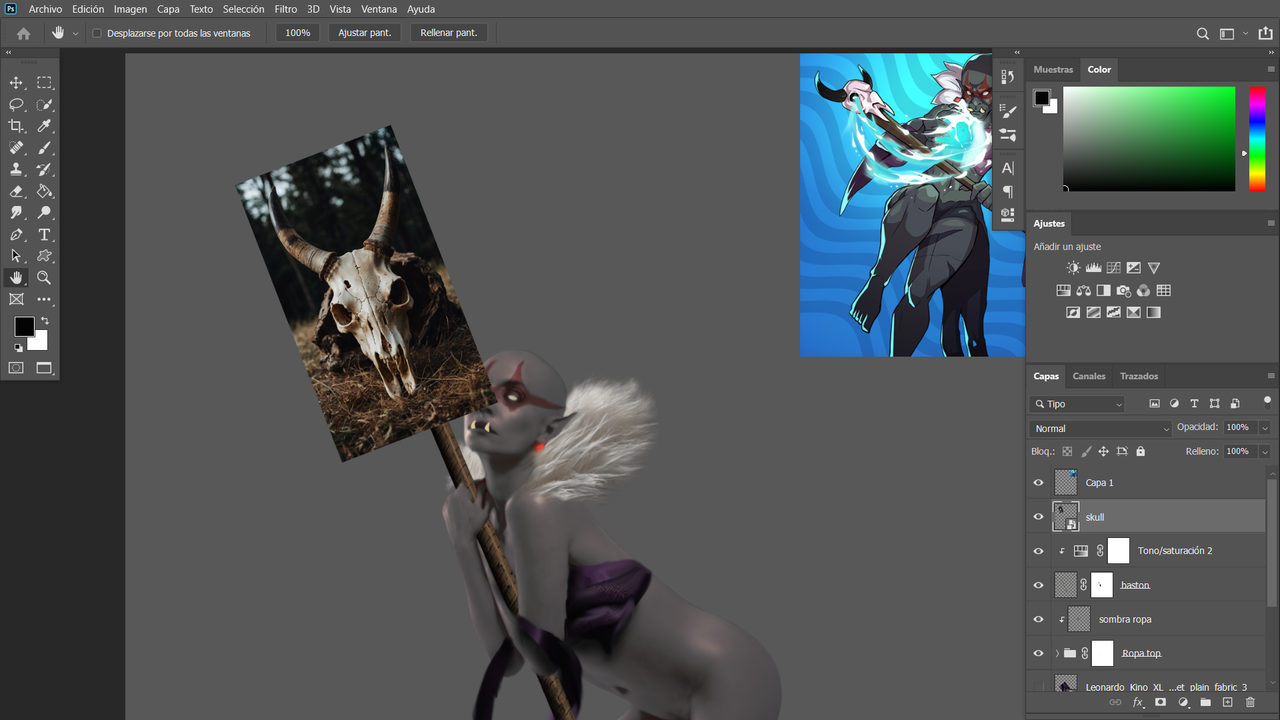Open the Hand tool preset dropdown
1280x720 pixels.
coord(75,33)
